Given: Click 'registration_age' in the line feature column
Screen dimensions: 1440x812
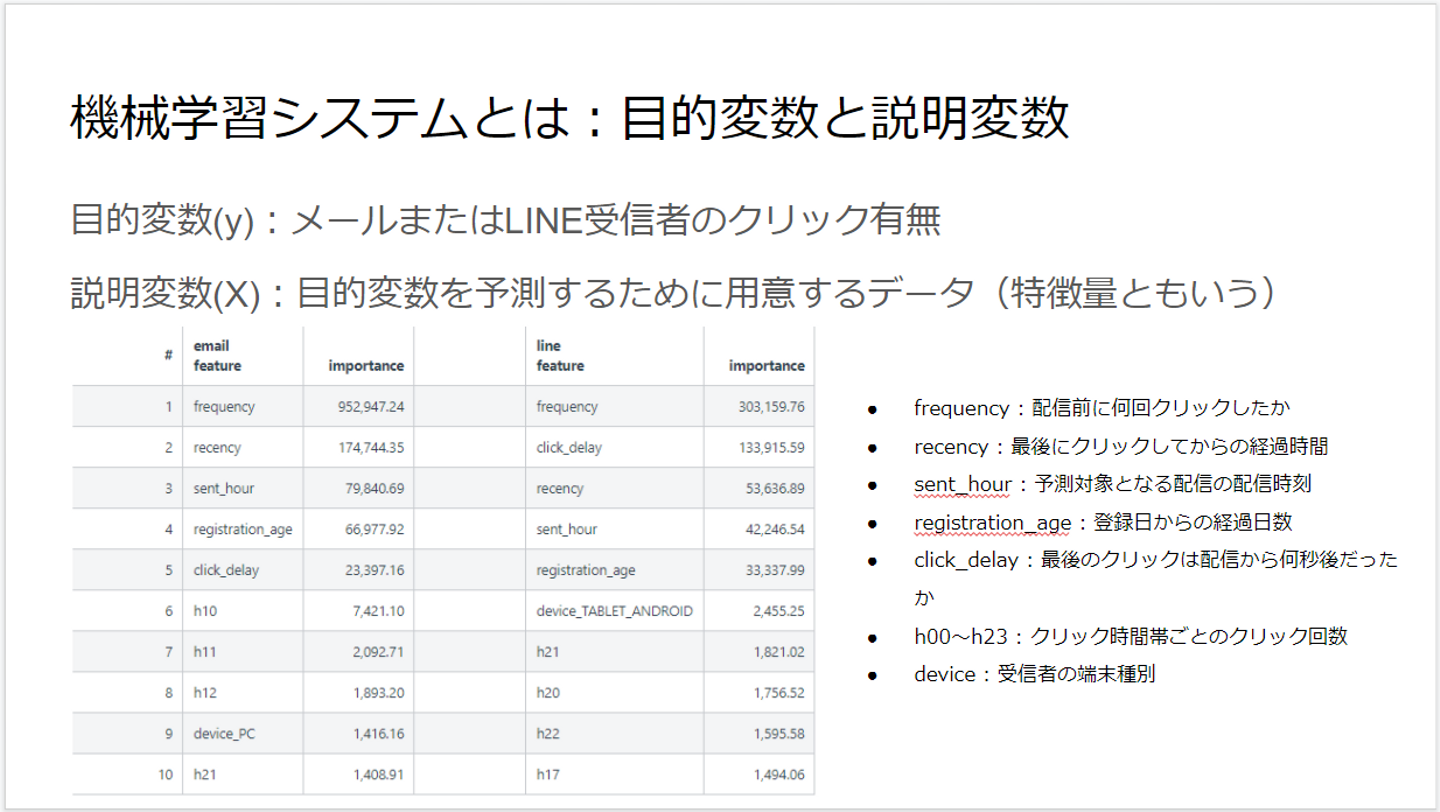Looking at the screenshot, I should tap(586, 571).
